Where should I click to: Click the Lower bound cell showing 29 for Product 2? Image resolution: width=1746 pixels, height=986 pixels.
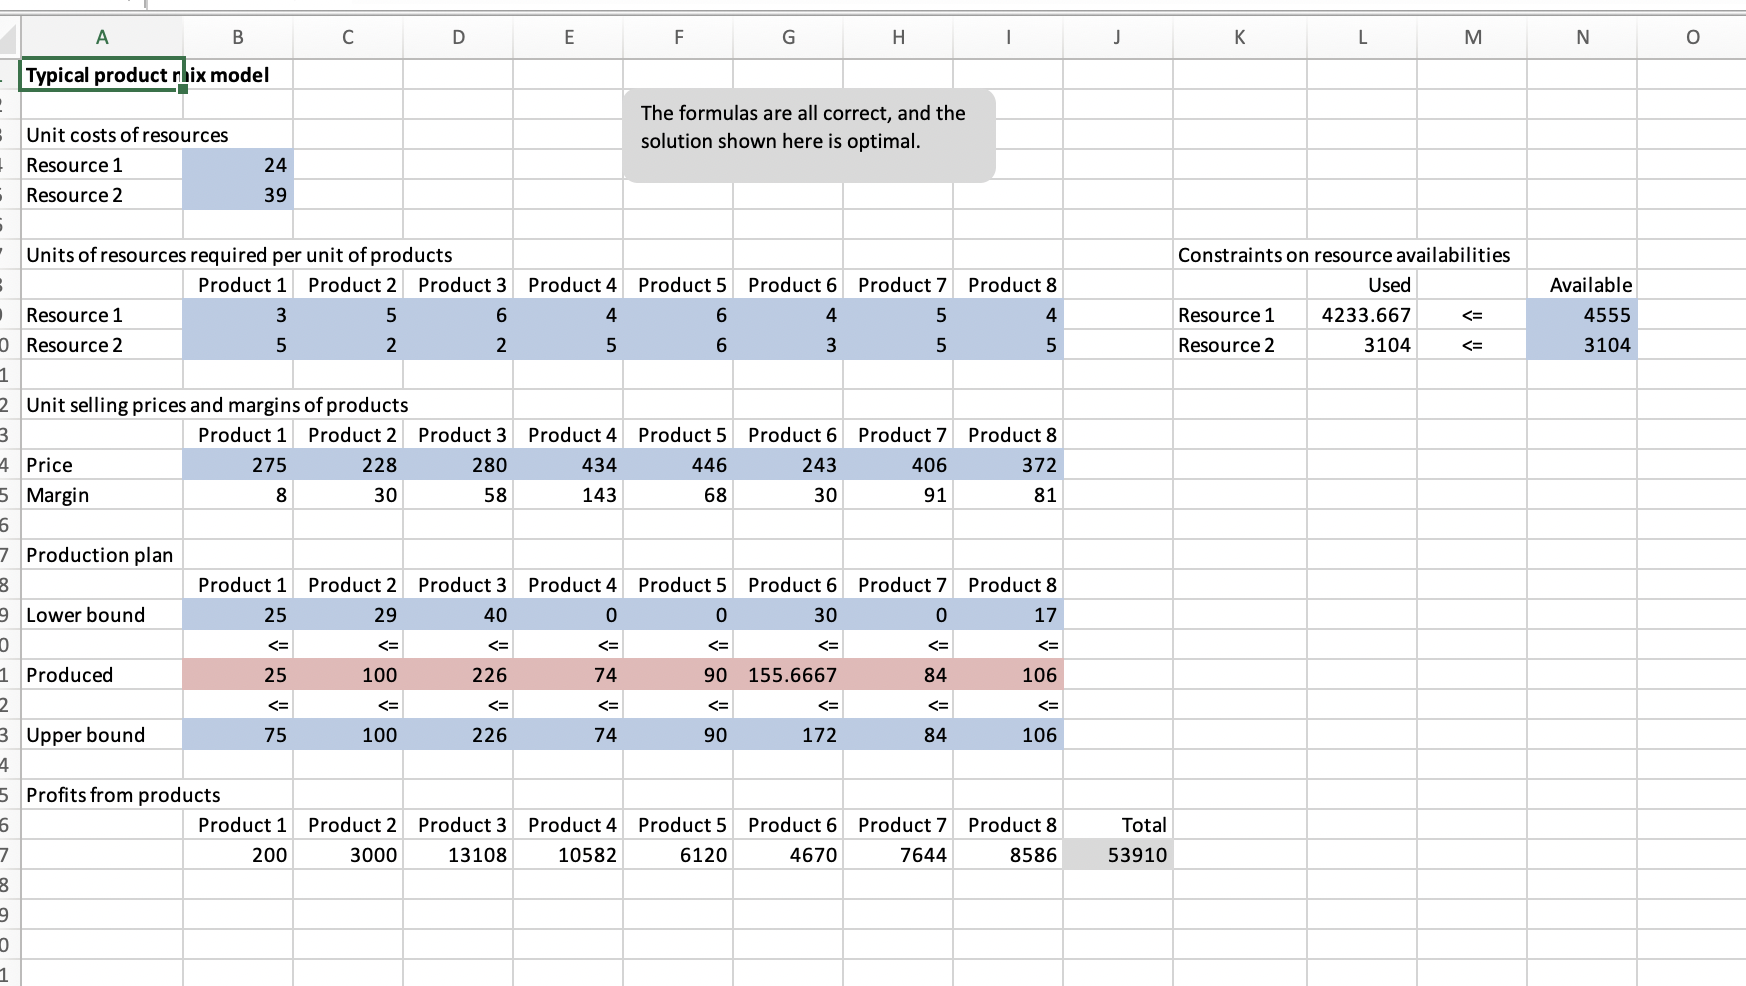pos(347,615)
